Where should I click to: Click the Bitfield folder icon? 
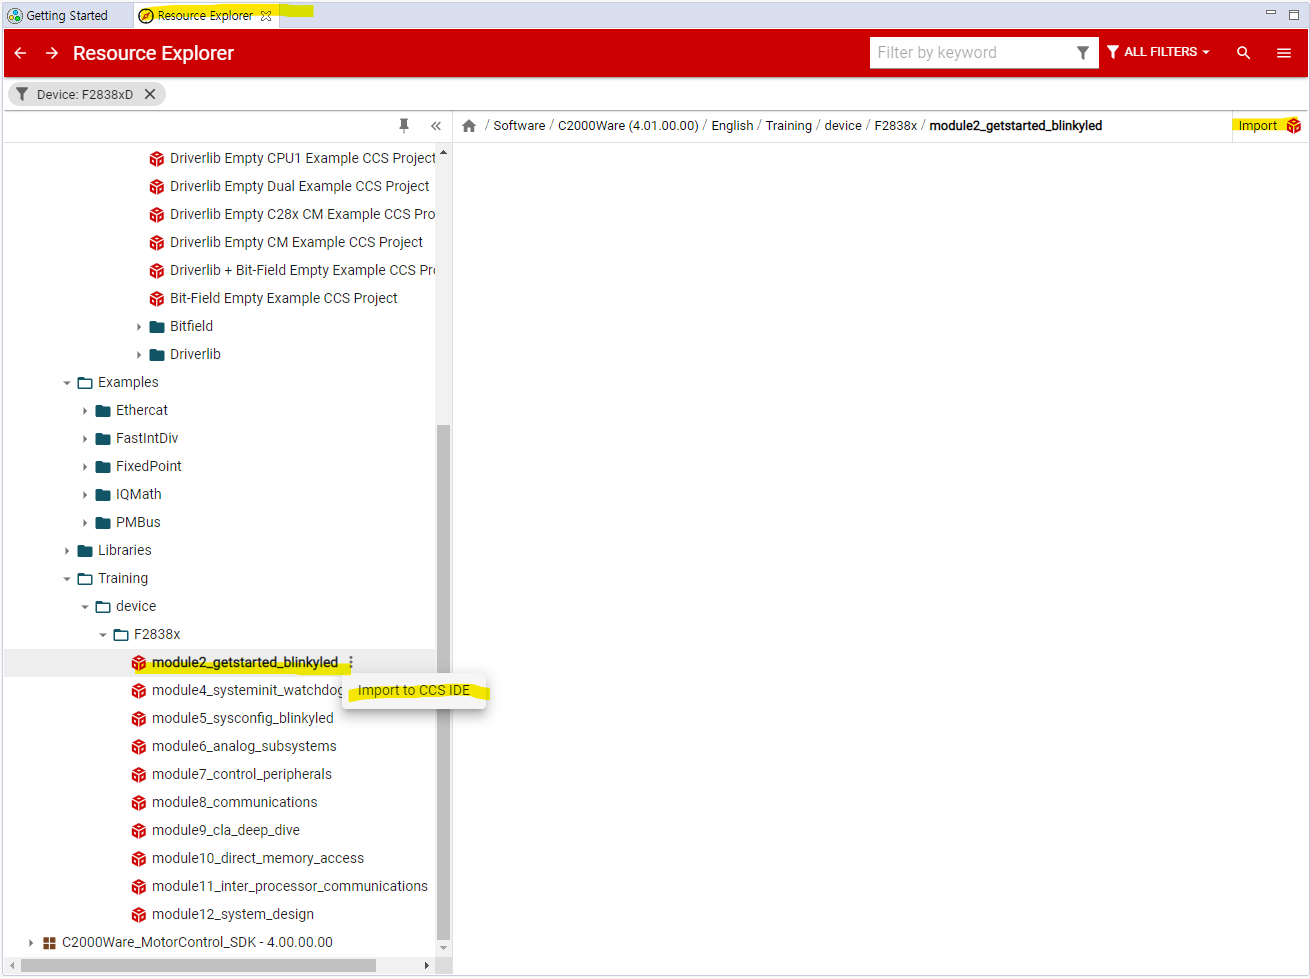(157, 326)
